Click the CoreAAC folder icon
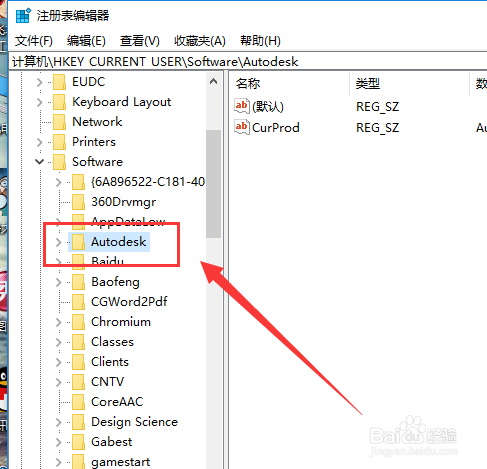This screenshot has height=469, width=487. coord(78,402)
